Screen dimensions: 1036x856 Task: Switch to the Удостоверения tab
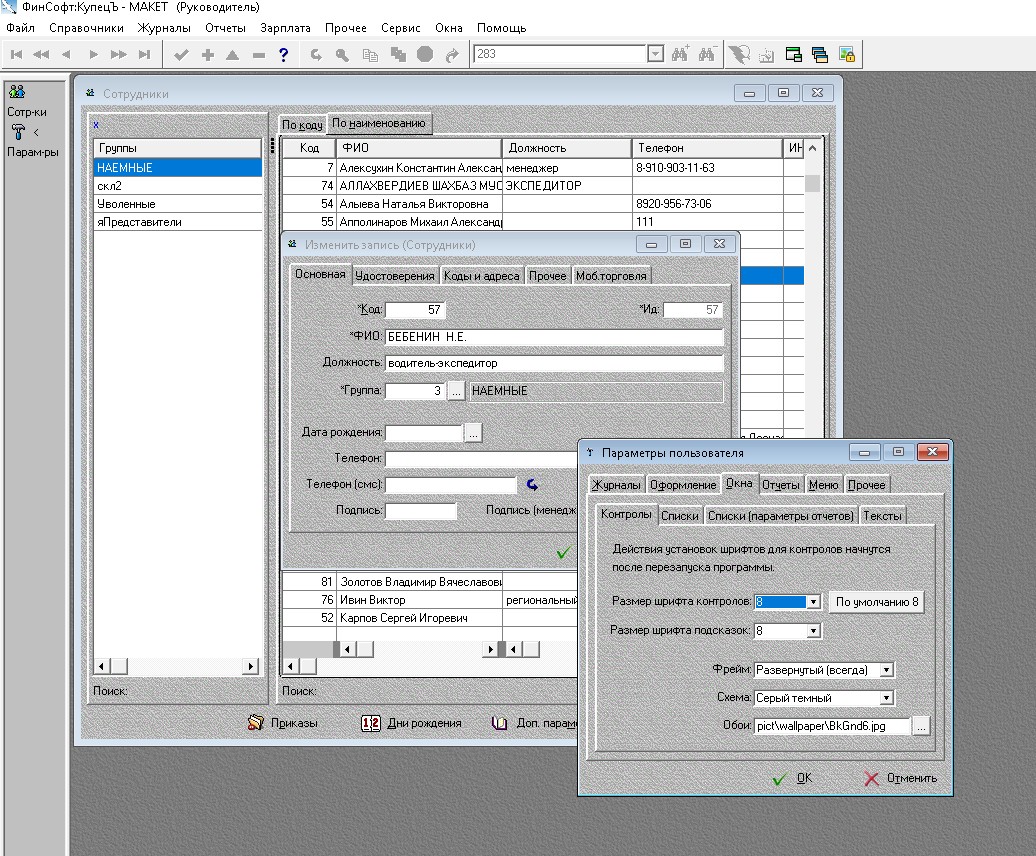(396, 275)
